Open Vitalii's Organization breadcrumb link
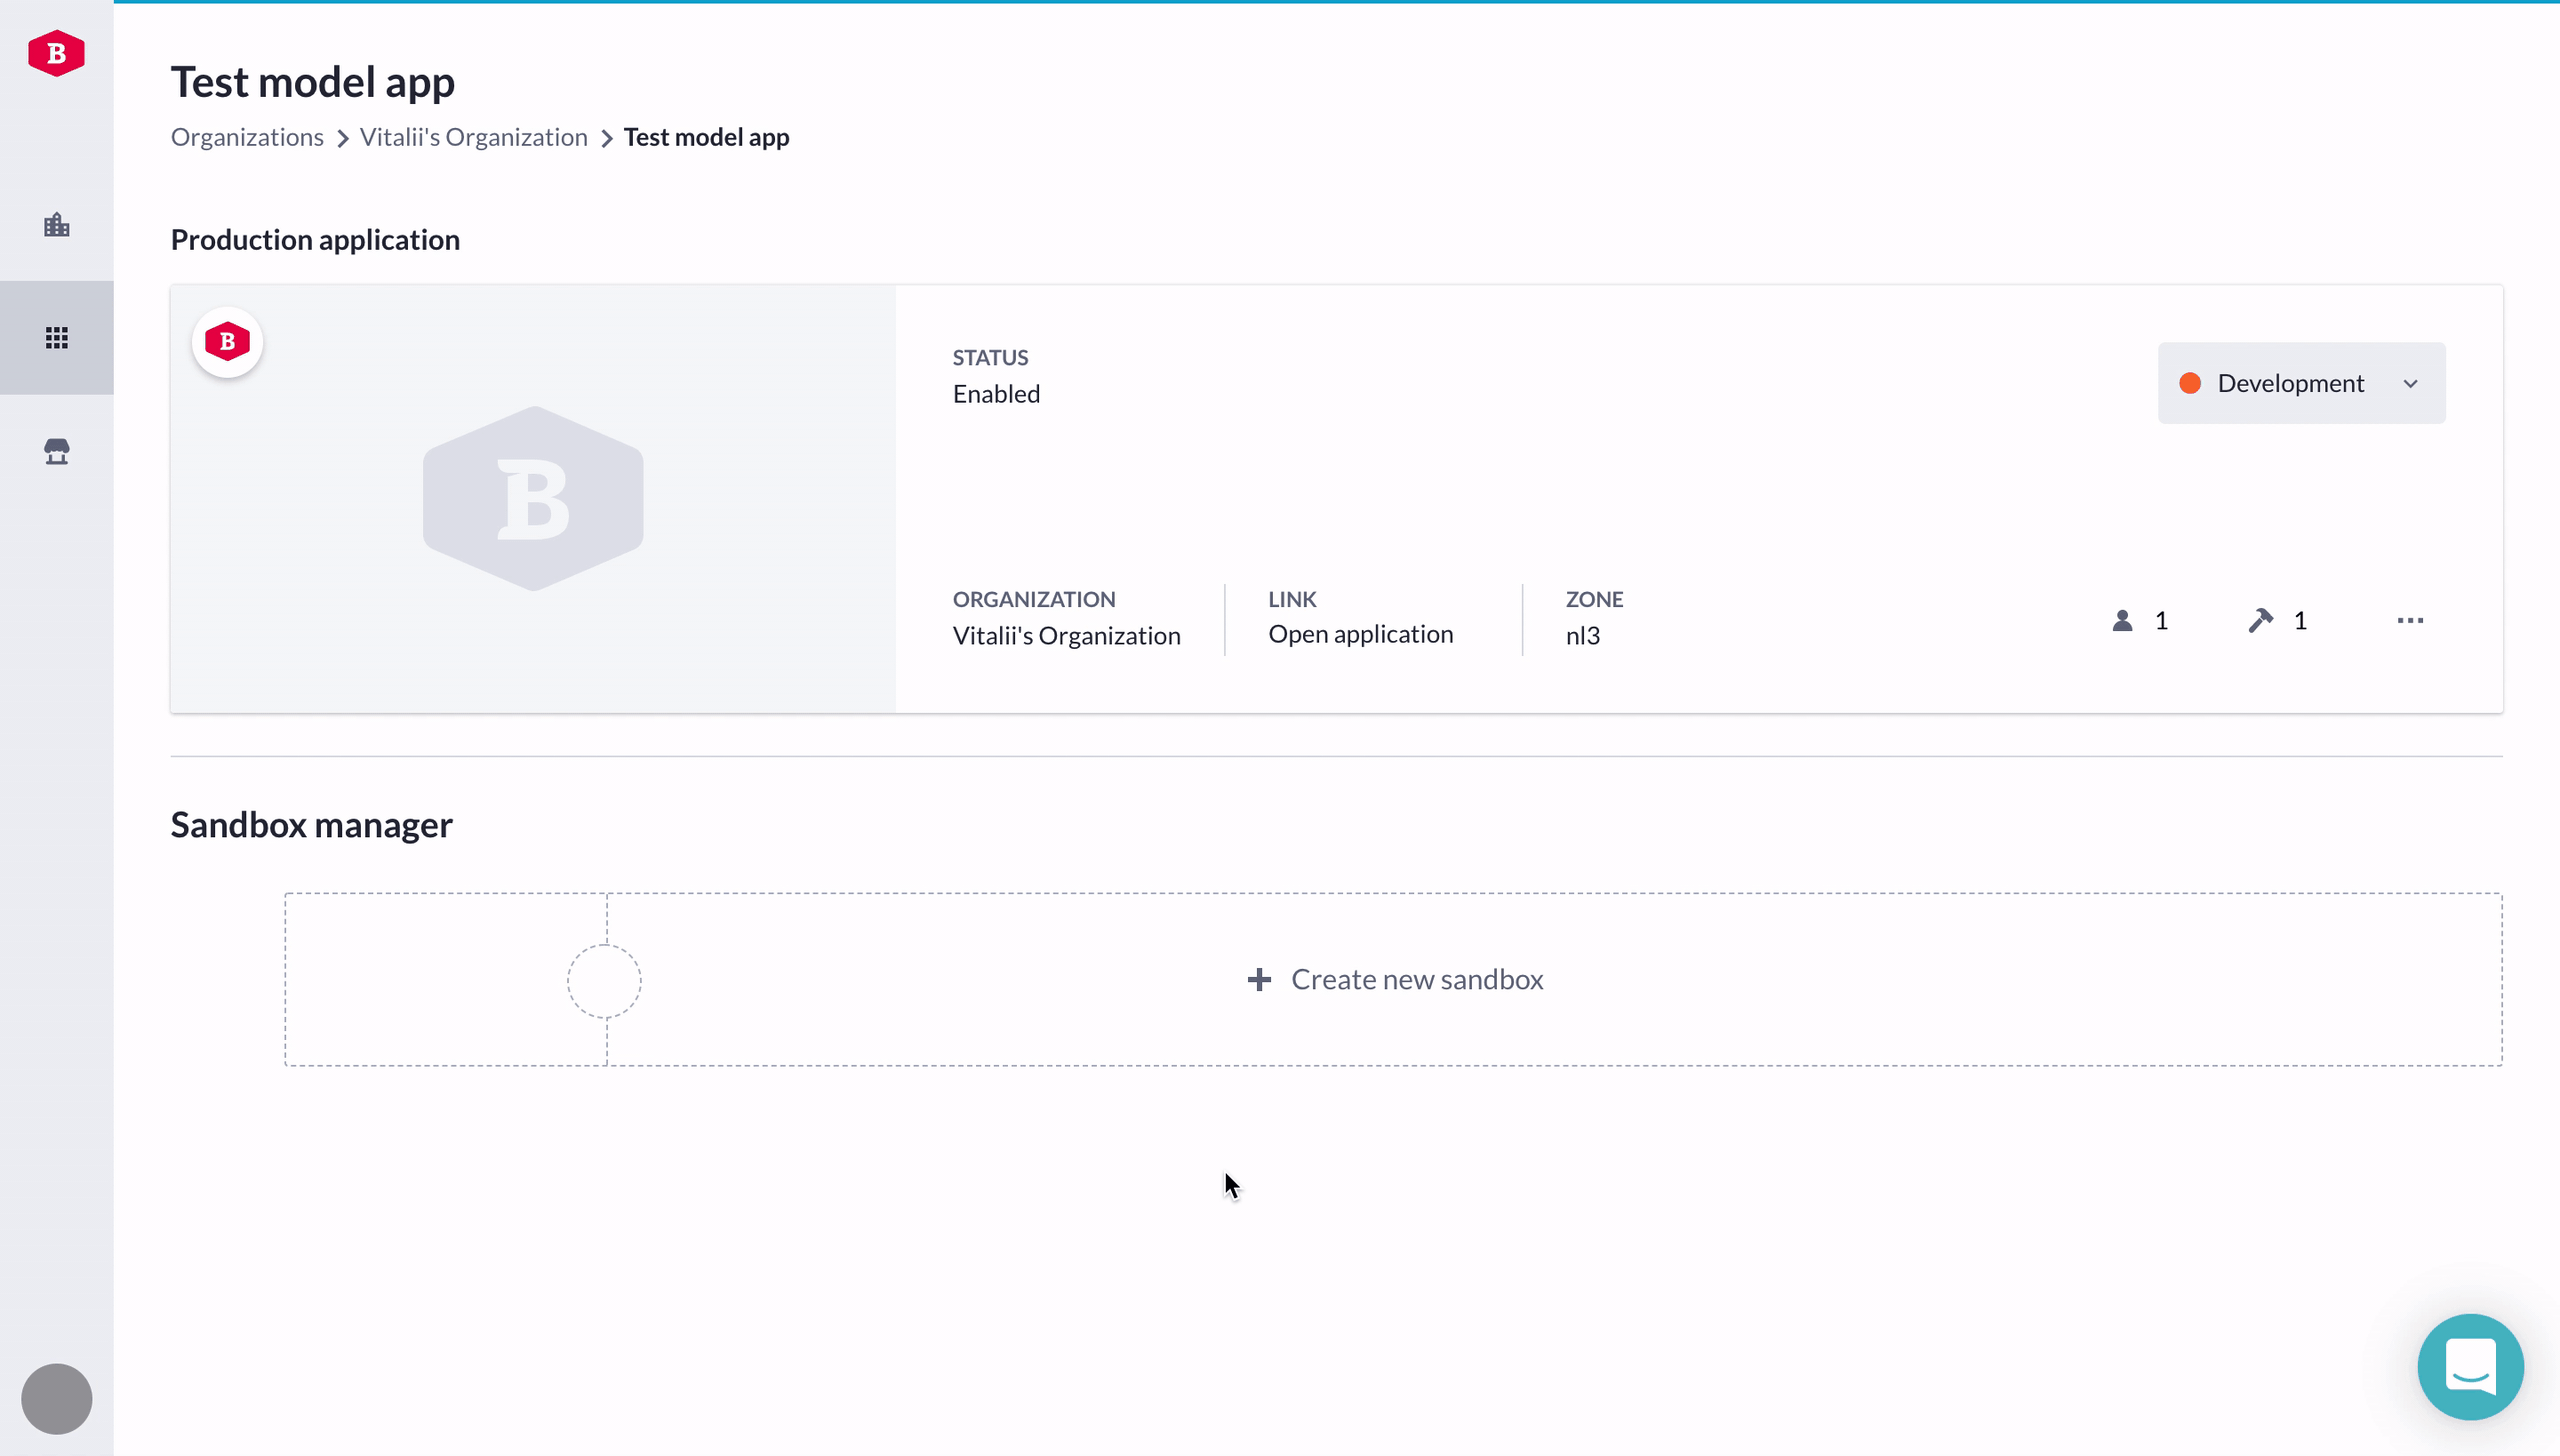 tap(473, 137)
